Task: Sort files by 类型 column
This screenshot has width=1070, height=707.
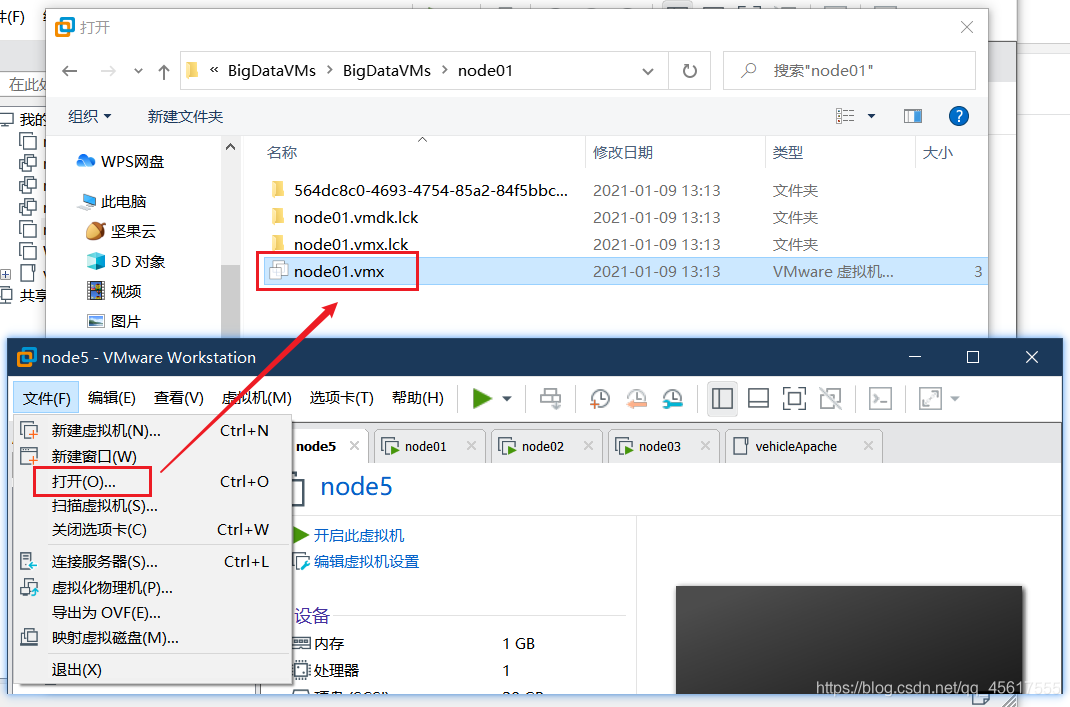Action: click(787, 153)
